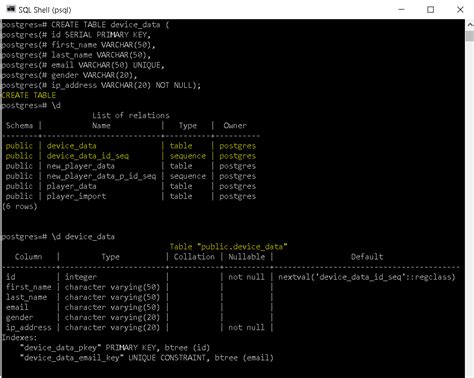The height and width of the screenshot is (378, 474).
Task: Click 'player_import' table name row
Action: tap(76, 196)
